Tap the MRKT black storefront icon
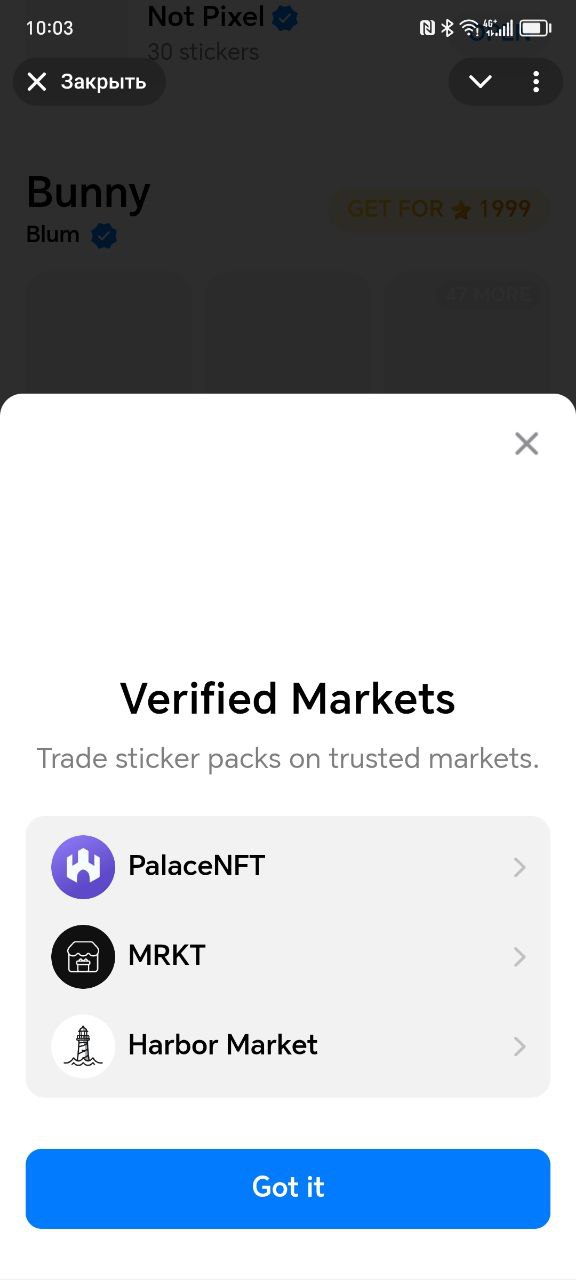The image size is (576, 1280). [83, 957]
